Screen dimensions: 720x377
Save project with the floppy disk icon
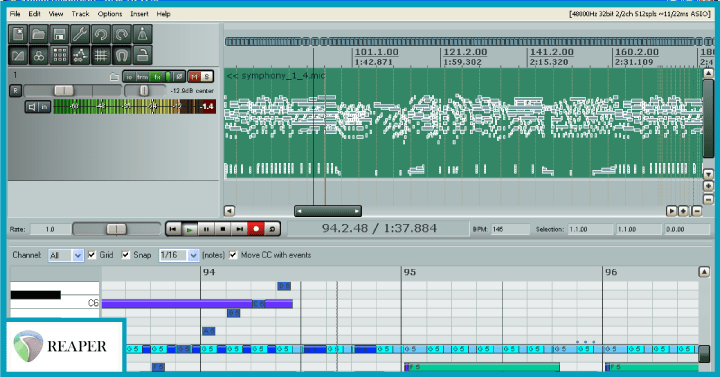(59, 34)
